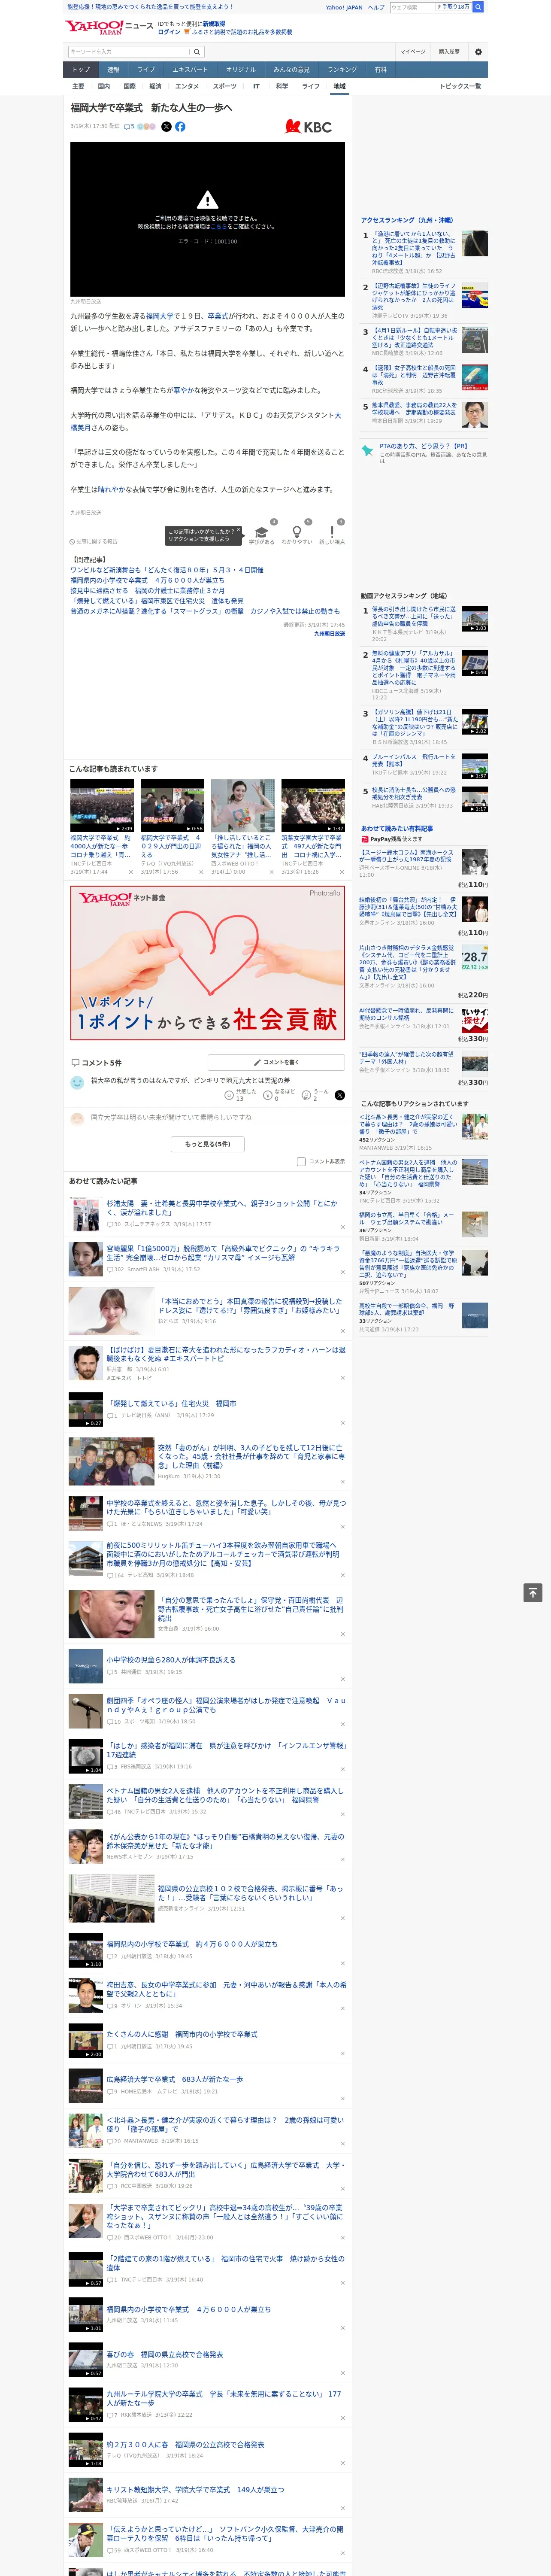Click the blue search magnifier button at top
This screenshot has height=2576, width=551.
pos(478,7)
